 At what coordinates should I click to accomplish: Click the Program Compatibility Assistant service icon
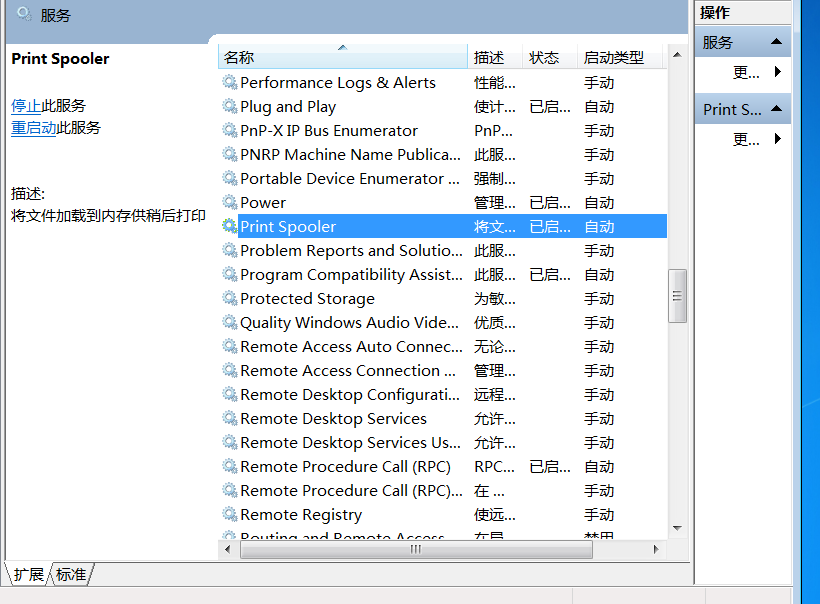[230, 275]
